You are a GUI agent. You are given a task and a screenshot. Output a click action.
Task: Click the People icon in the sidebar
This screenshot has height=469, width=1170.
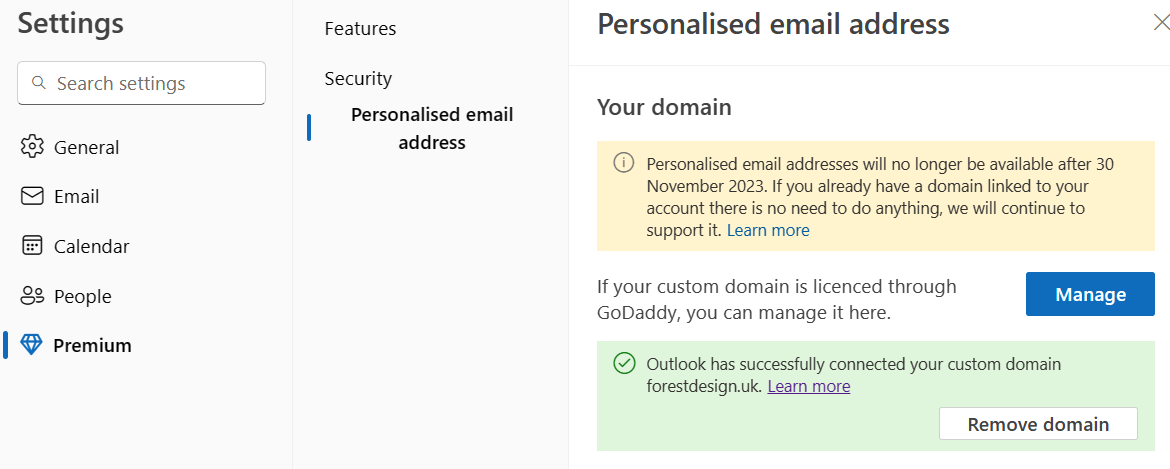pos(32,296)
